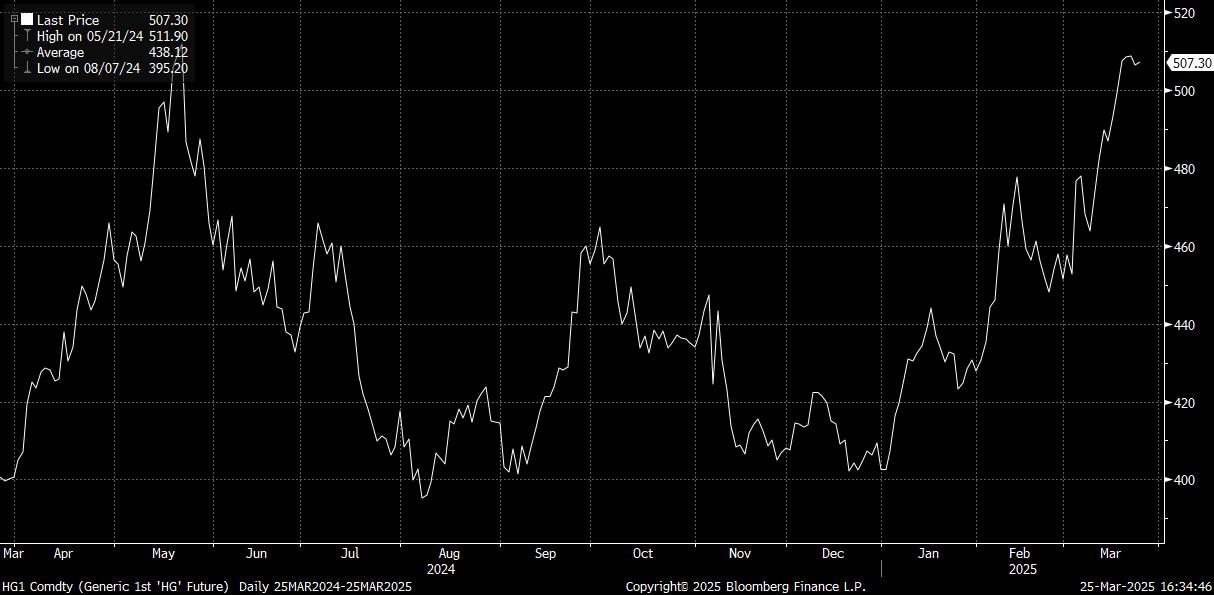Collapse the legend tree using the minus box
This screenshot has height=595, width=1214.
[x=14, y=19]
